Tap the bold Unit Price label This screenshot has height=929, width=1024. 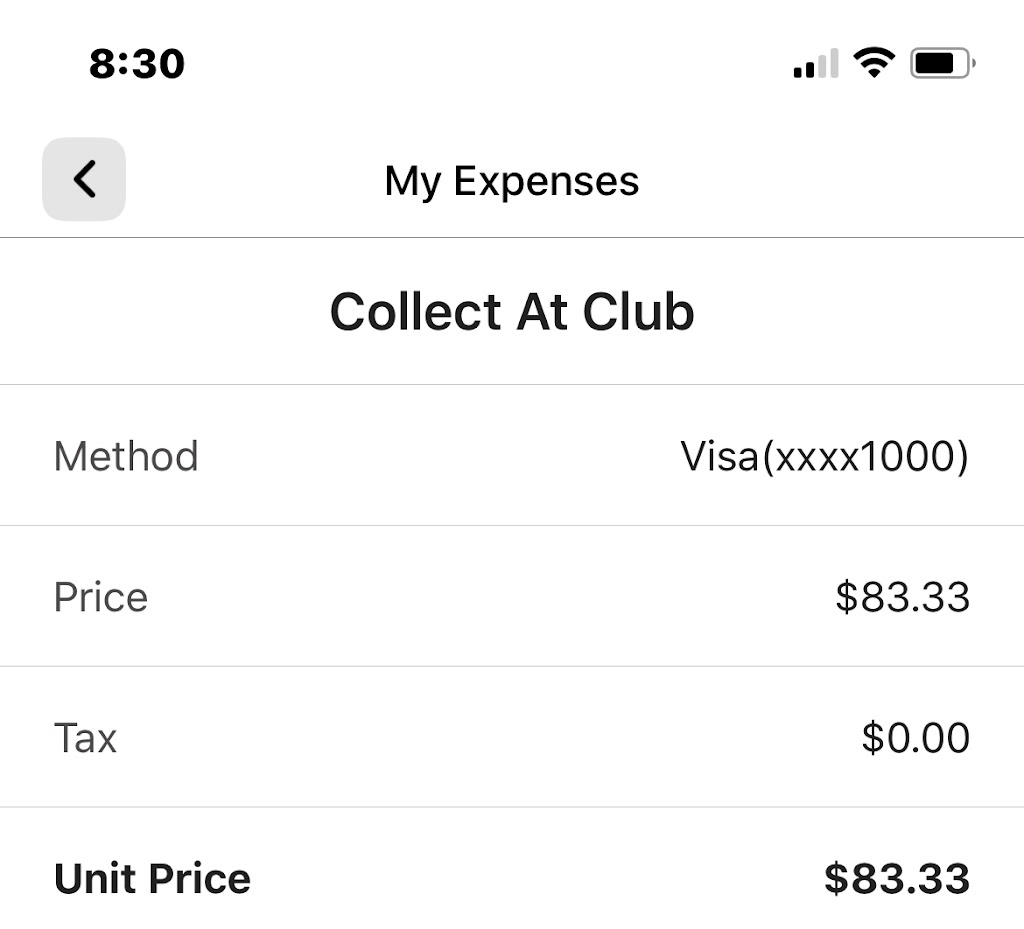tap(152, 879)
